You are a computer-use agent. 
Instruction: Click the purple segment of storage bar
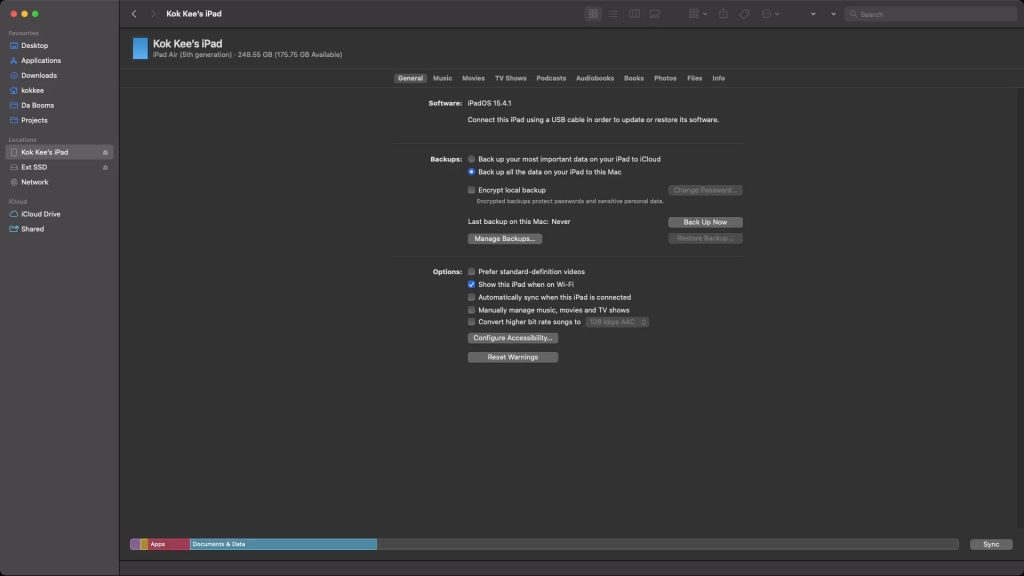point(135,544)
